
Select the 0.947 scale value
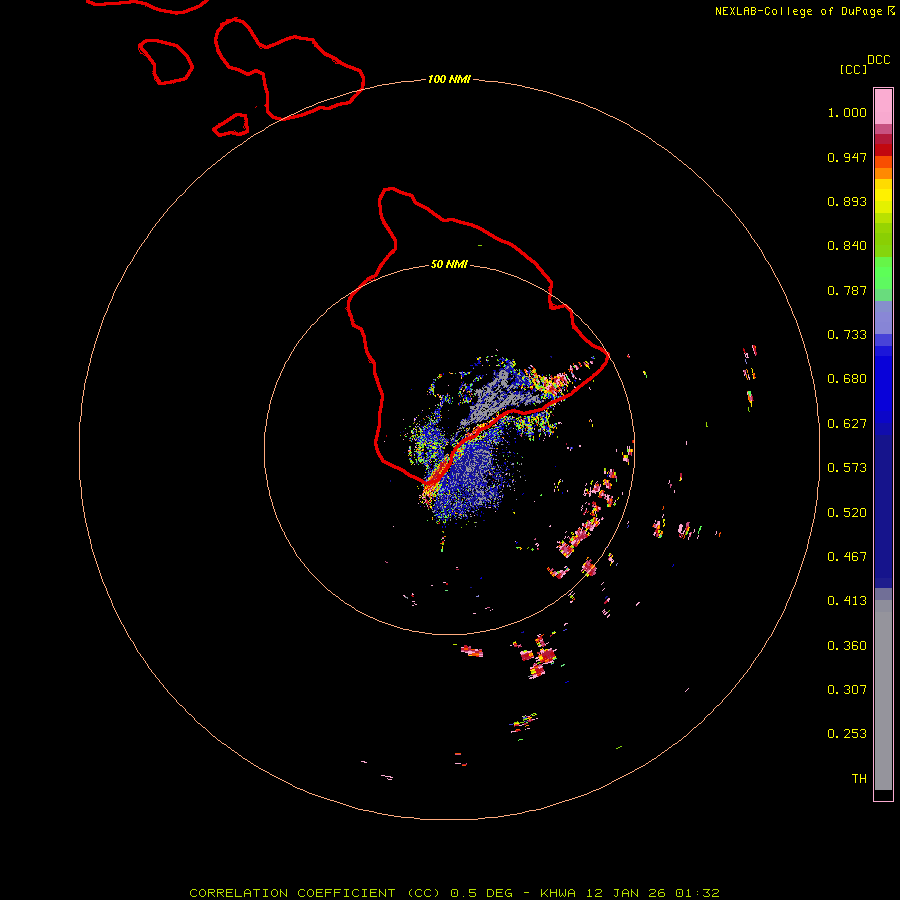[x=847, y=157]
